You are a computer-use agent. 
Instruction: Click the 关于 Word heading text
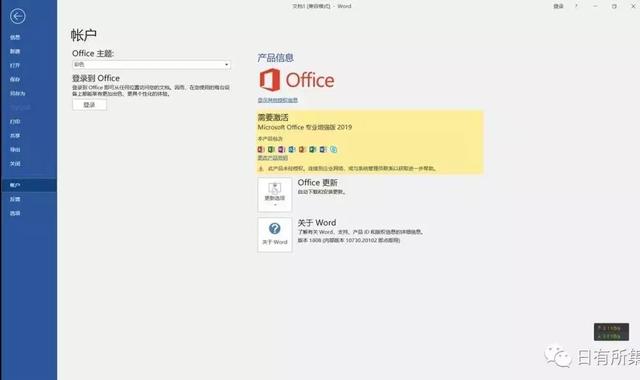point(317,222)
